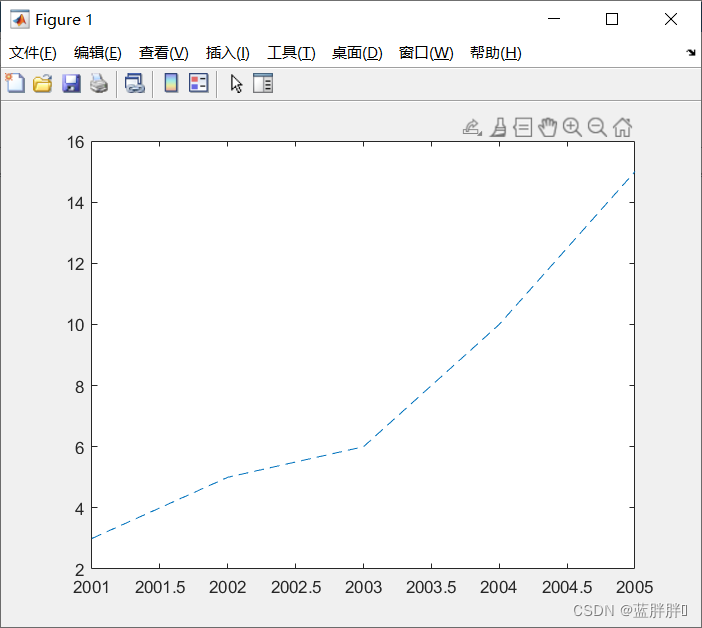
Task: Click the MATLAB logo in the title bar
Action: [x=20, y=19]
